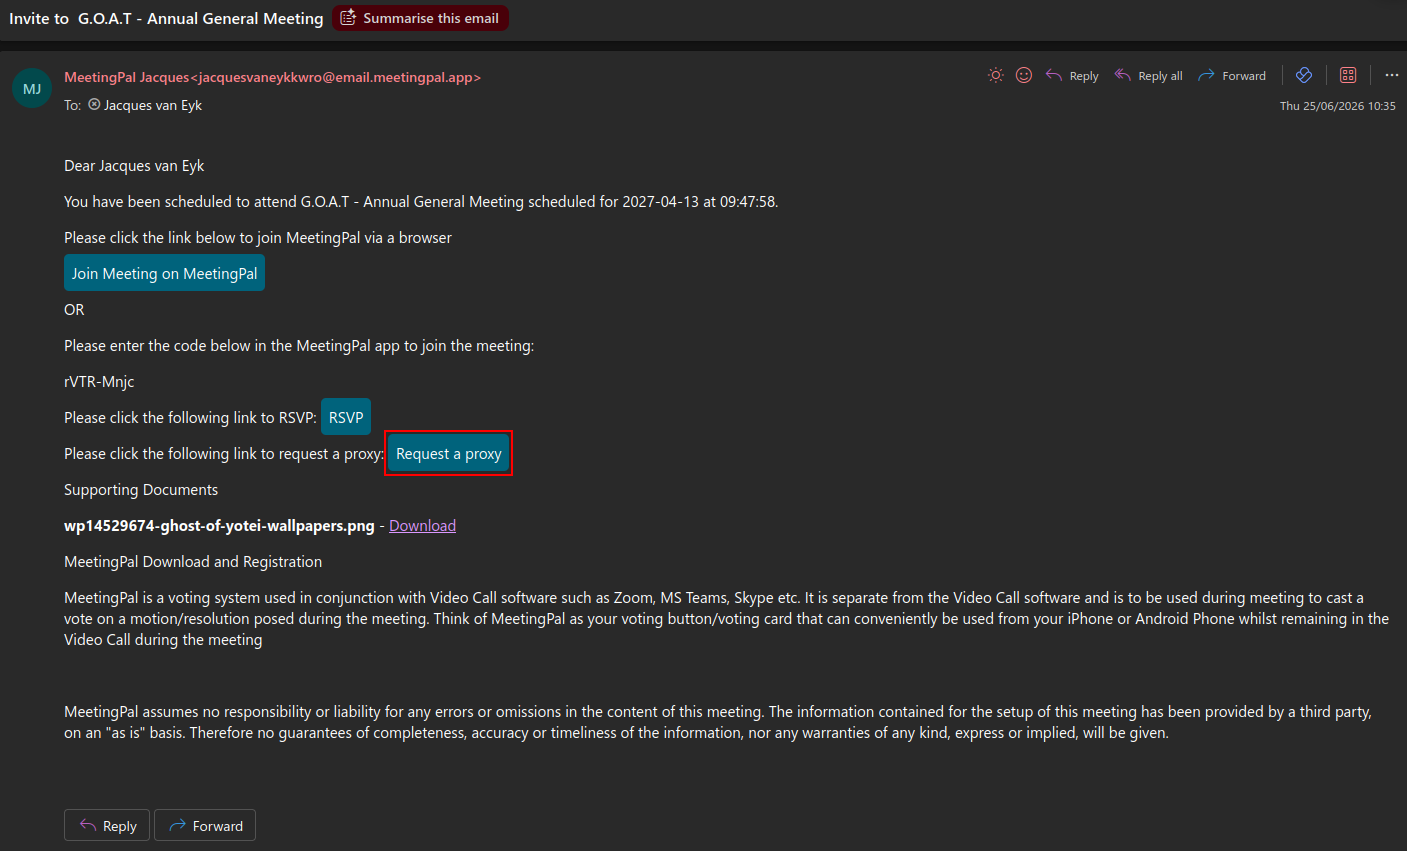Download the ghost-of-yotei wallpaper attachment

tap(422, 526)
